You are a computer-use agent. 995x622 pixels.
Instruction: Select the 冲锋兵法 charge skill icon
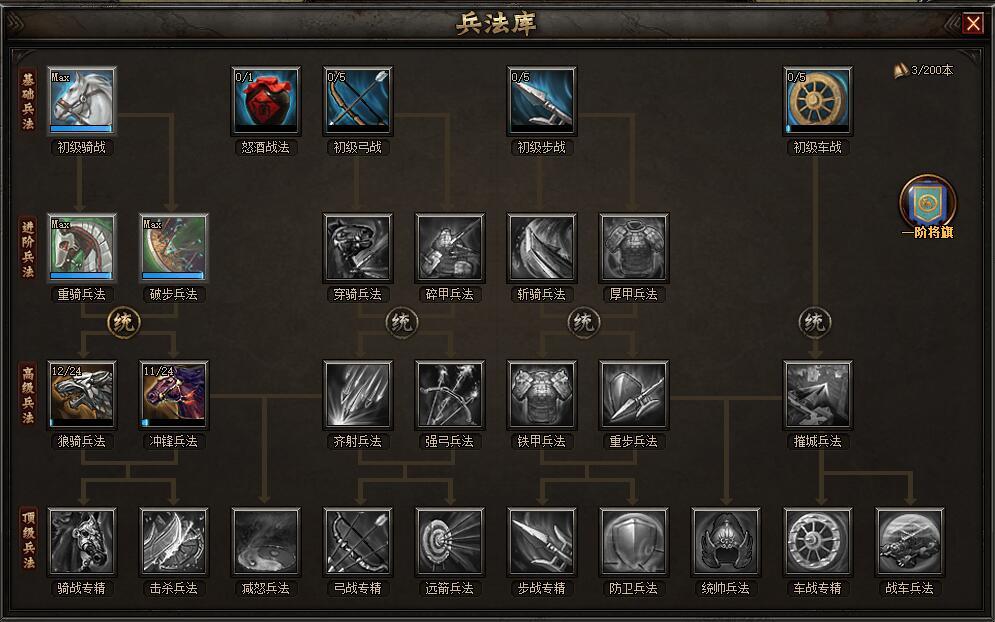tap(174, 395)
